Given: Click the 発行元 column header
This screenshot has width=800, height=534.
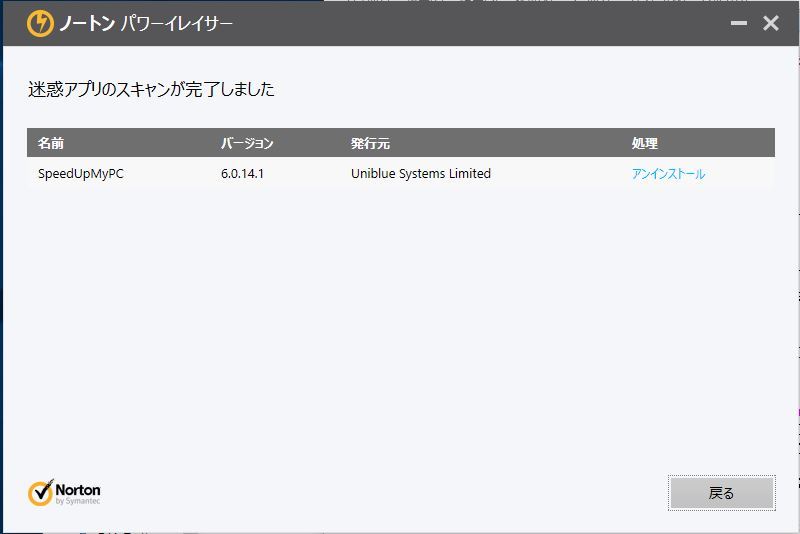Looking at the screenshot, I should [x=370, y=143].
